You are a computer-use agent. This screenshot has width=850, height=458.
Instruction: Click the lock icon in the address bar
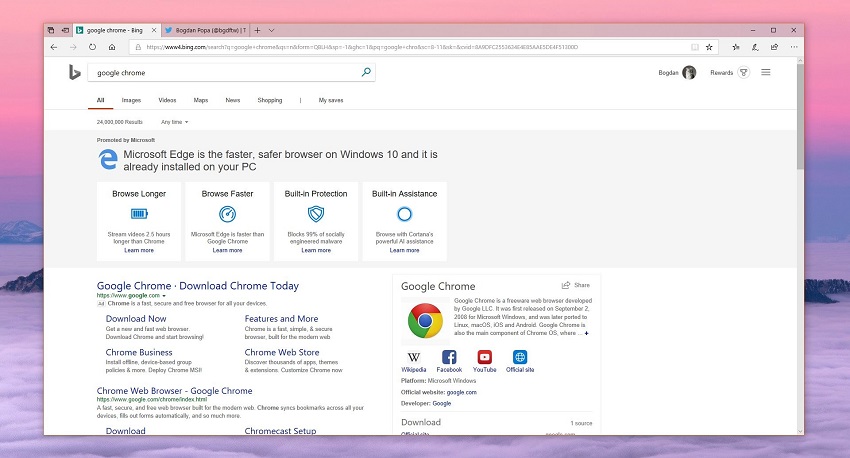pyautogui.click(x=138, y=47)
